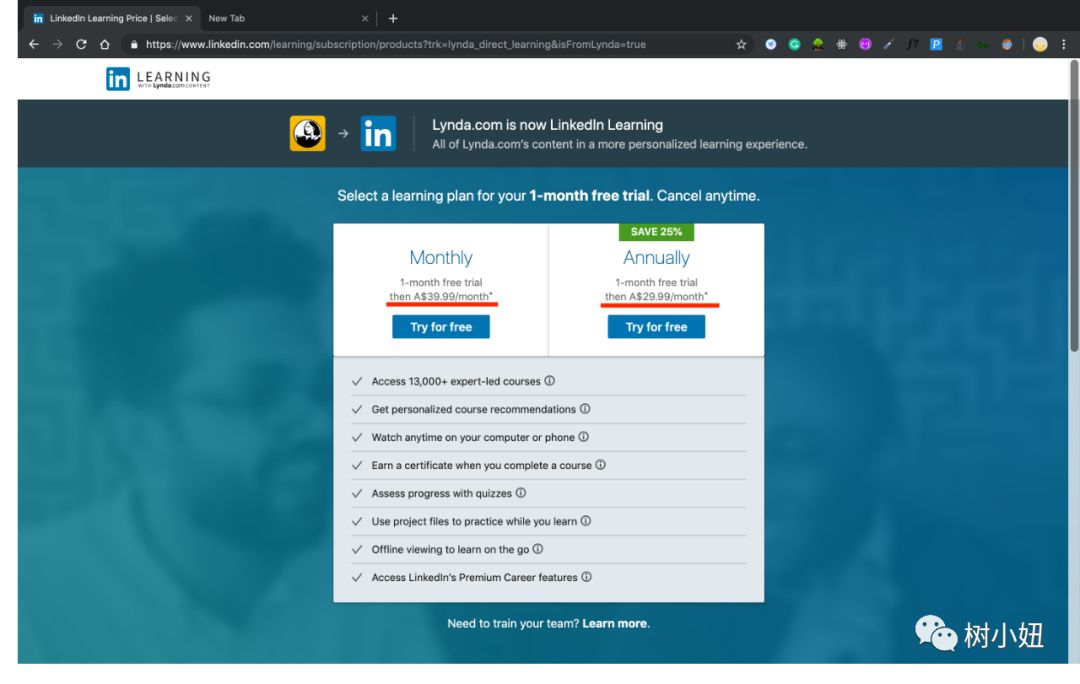Click 'Get personalized course recommendations' text
1080x684 pixels.
pyautogui.click(x=473, y=409)
